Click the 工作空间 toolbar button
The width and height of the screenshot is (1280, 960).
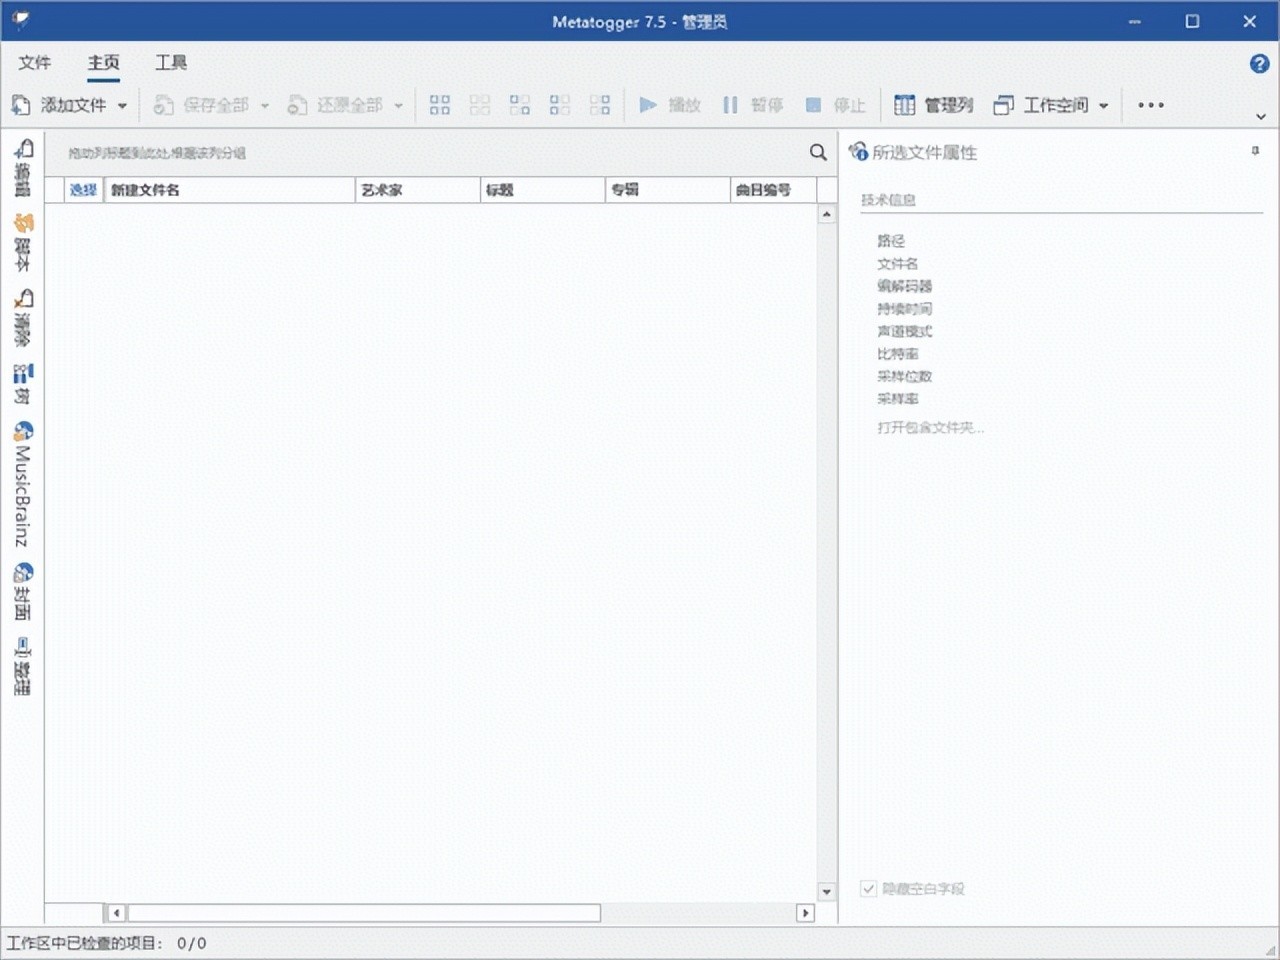pos(1041,105)
